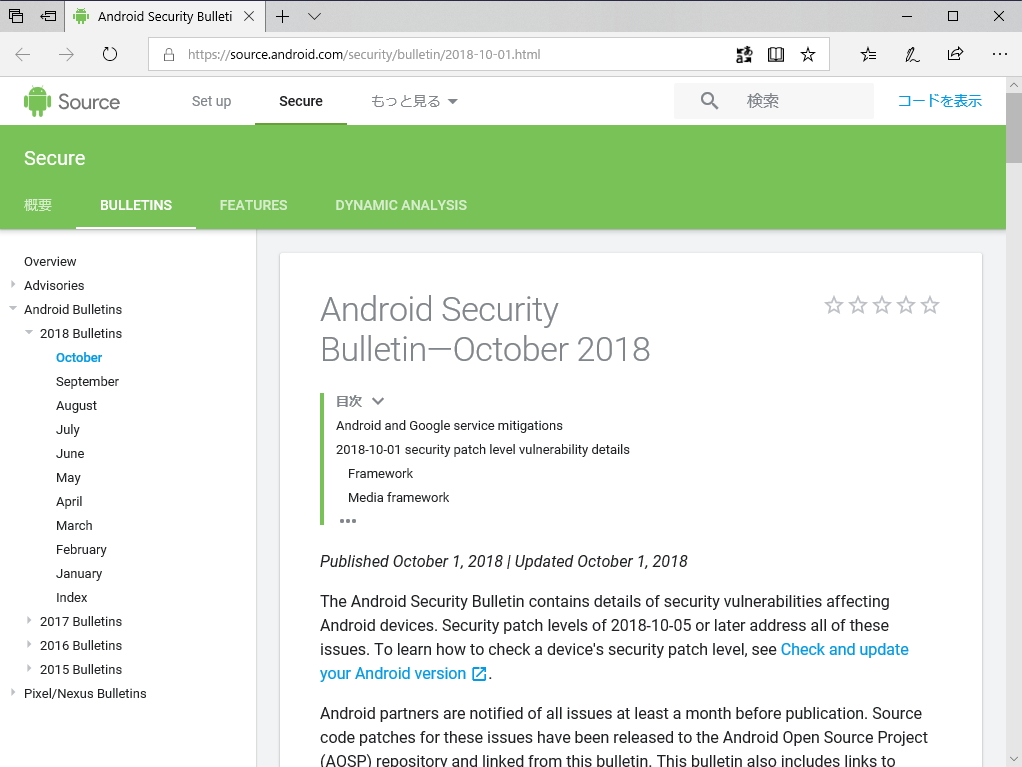Click the コードを表示 link
This screenshot has width=1022, height=767.
tap(939, 101)
